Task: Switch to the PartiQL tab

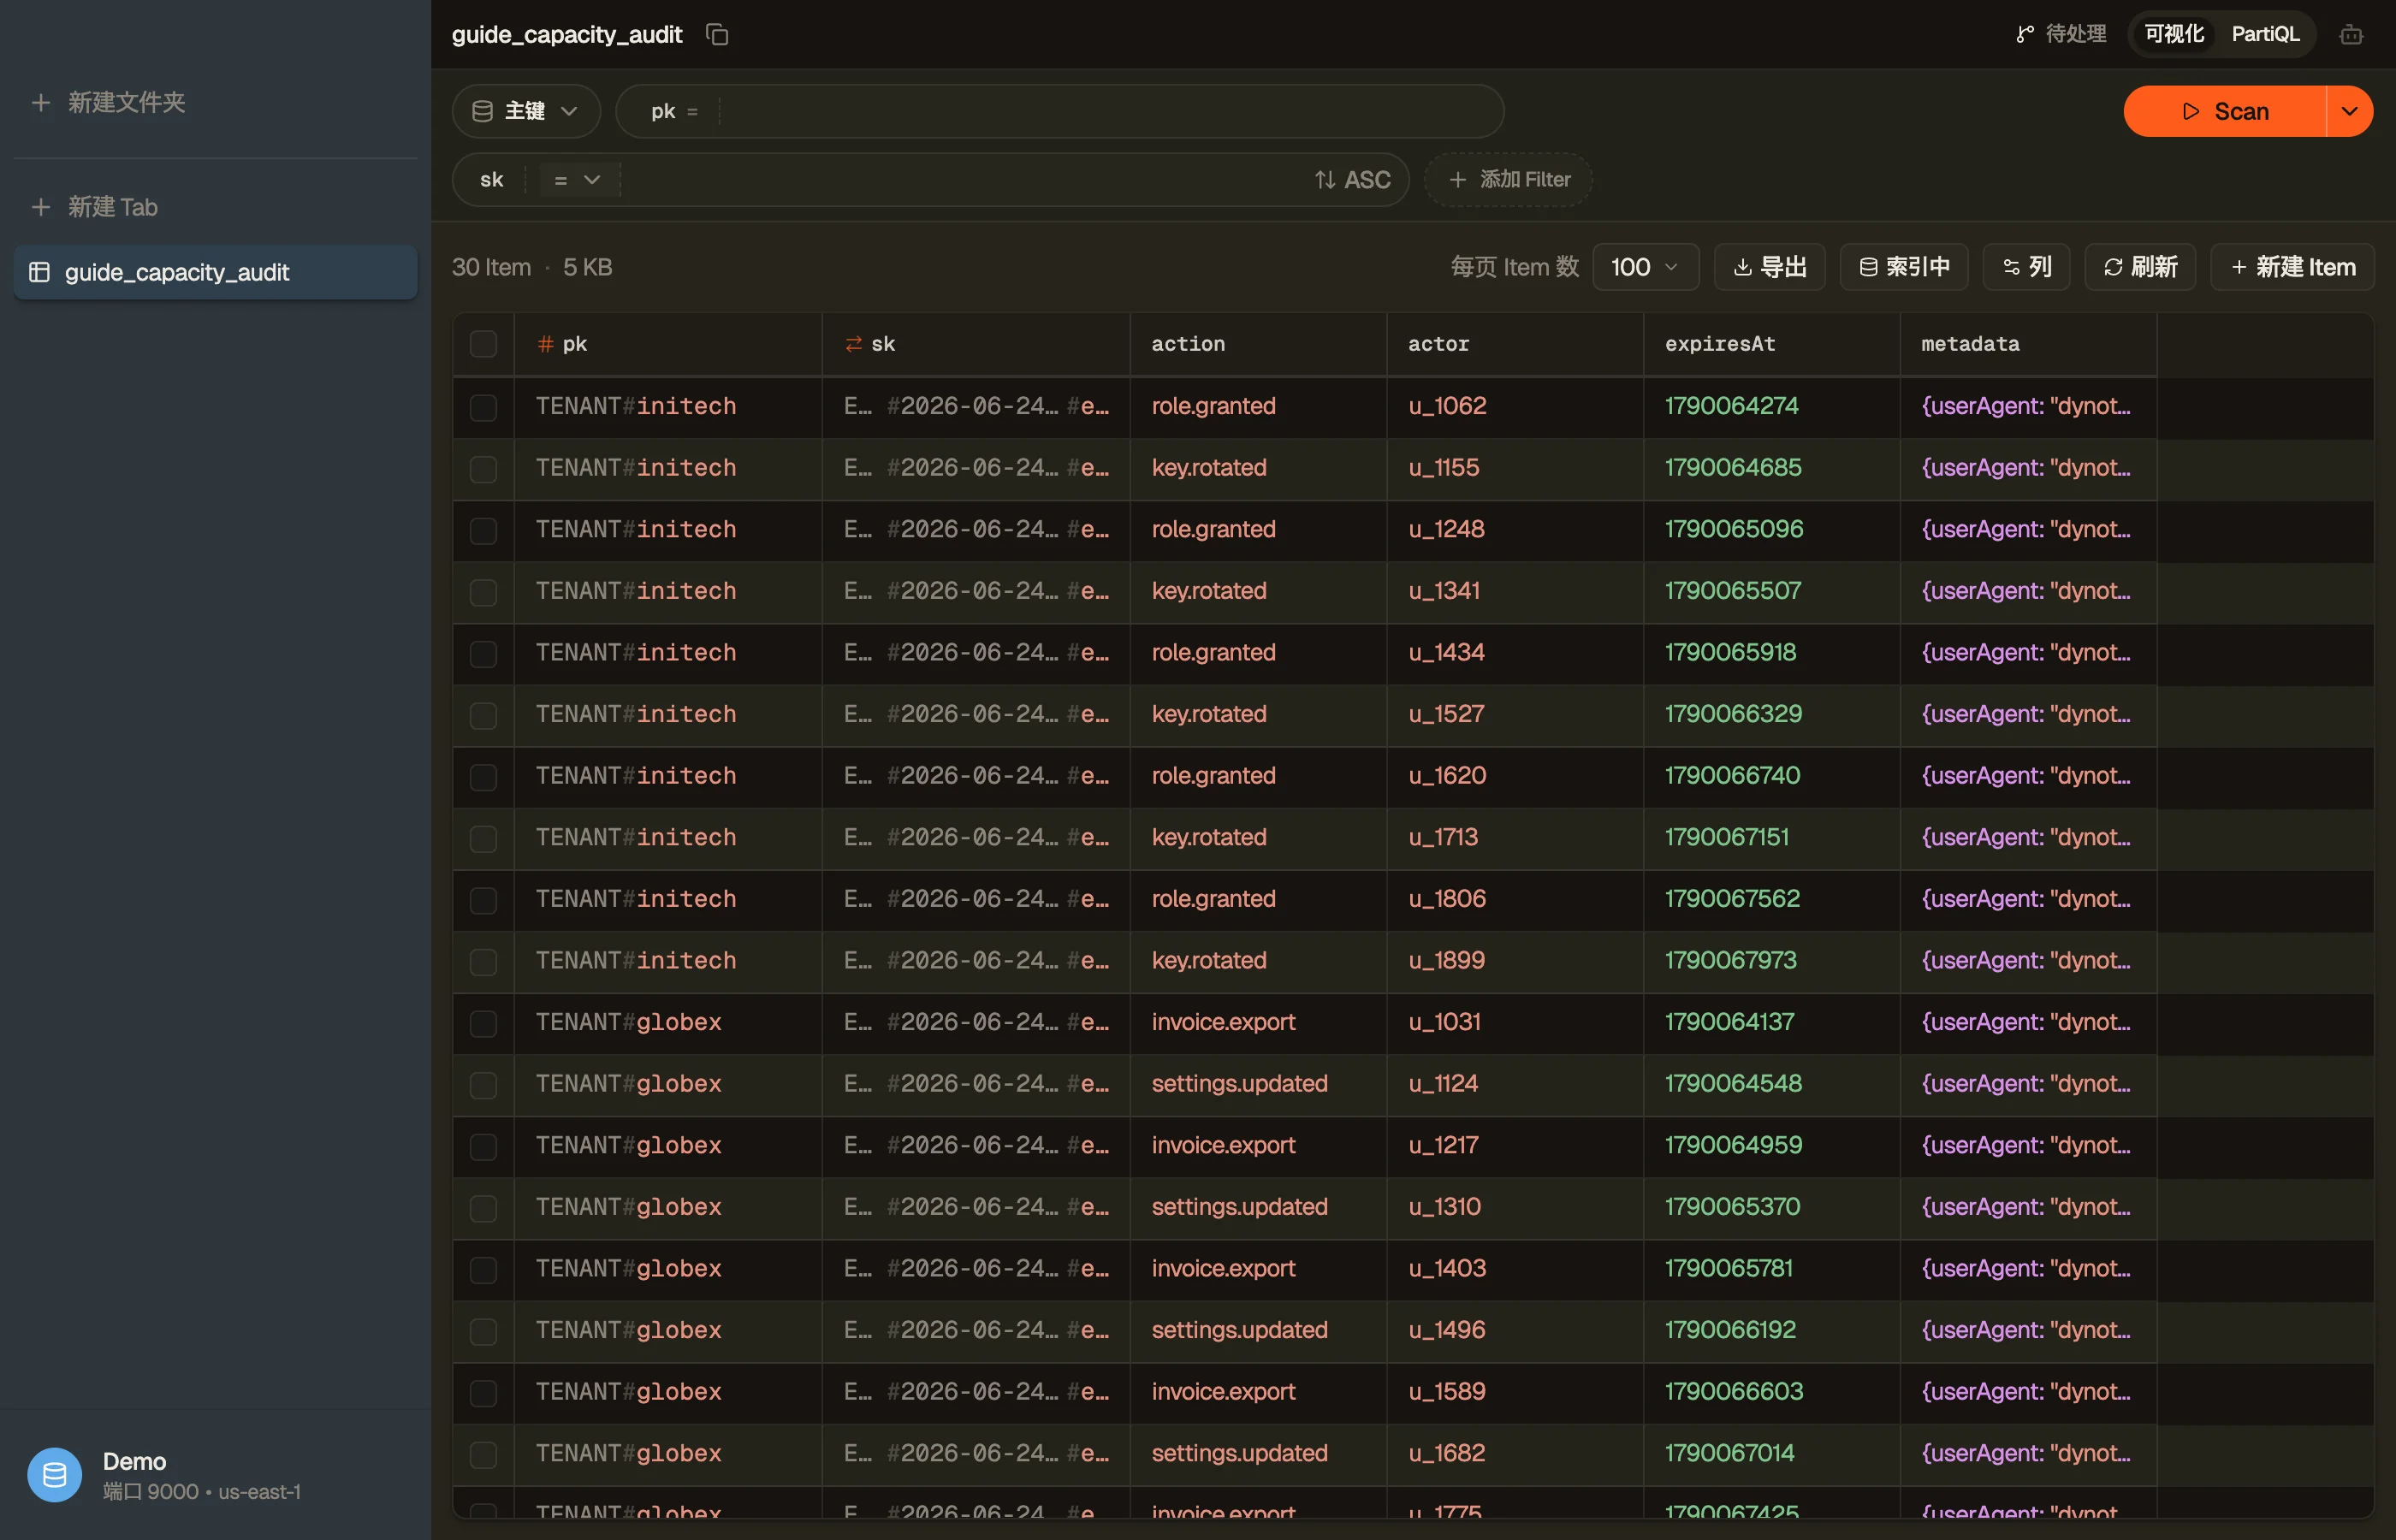Action: click(x=2265, y=34)
